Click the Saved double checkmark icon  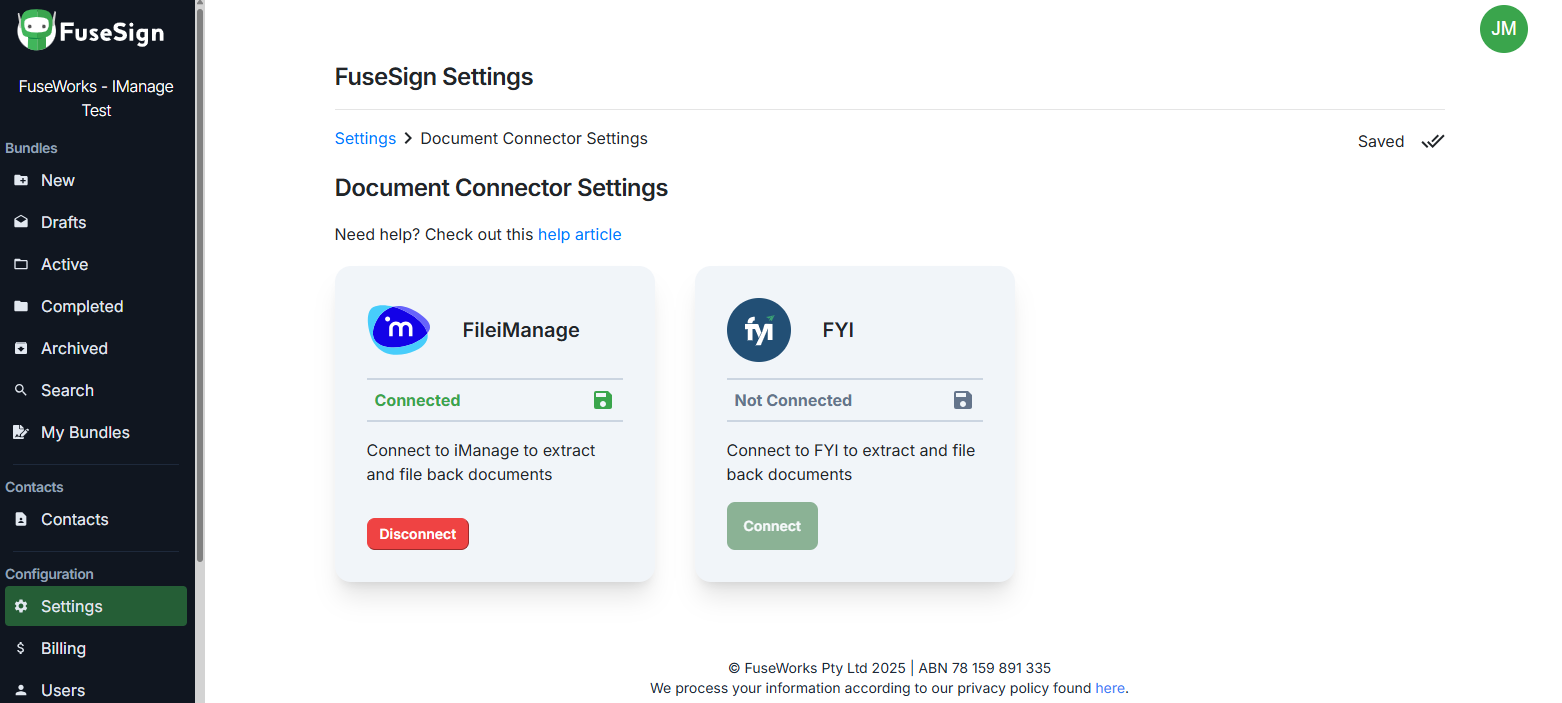pyautogui.click(x=1432, y=141)
